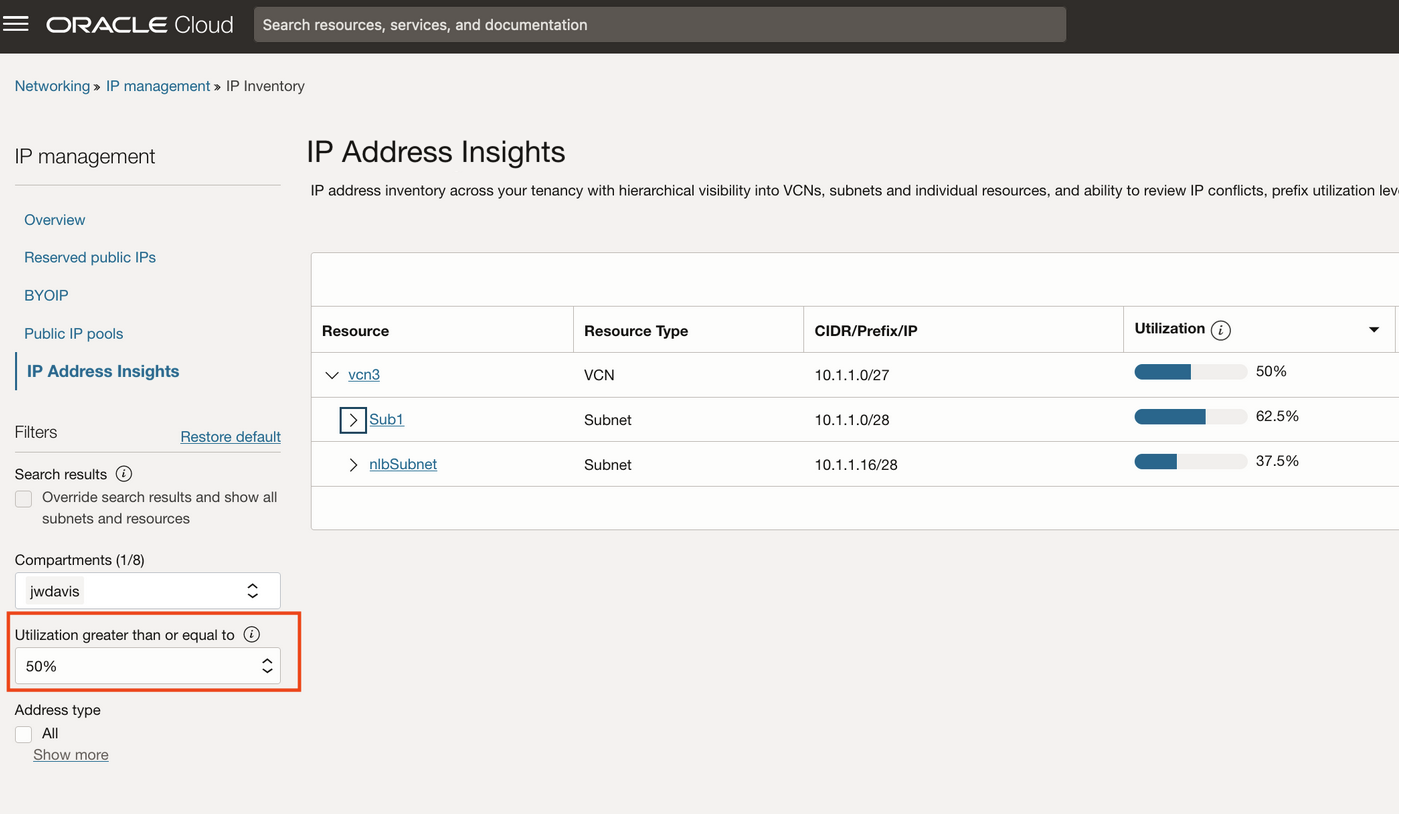Screen dimensions: 1406x814
Task: Click the compartment selector stepper arrows
Action: pos(253,590)
